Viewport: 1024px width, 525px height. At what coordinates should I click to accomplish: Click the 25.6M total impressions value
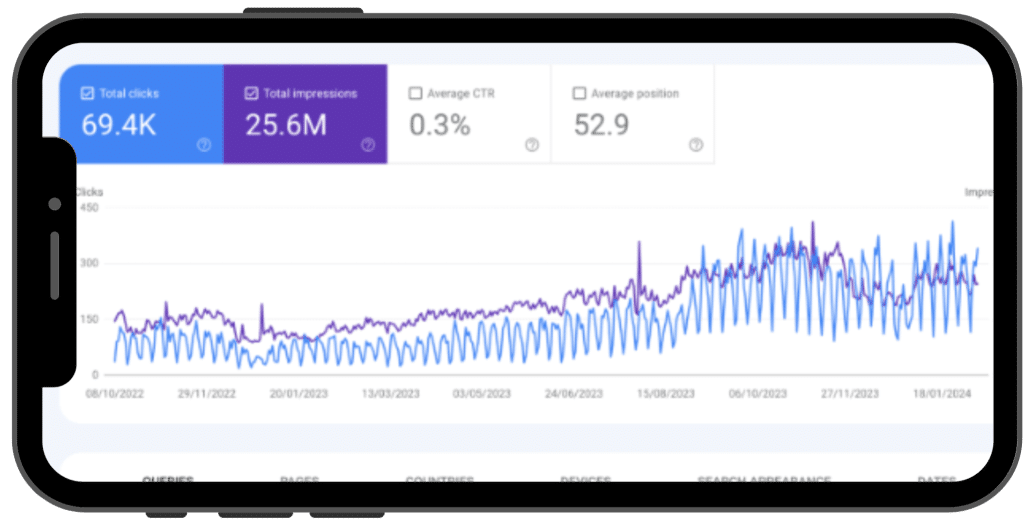(286, 126)
